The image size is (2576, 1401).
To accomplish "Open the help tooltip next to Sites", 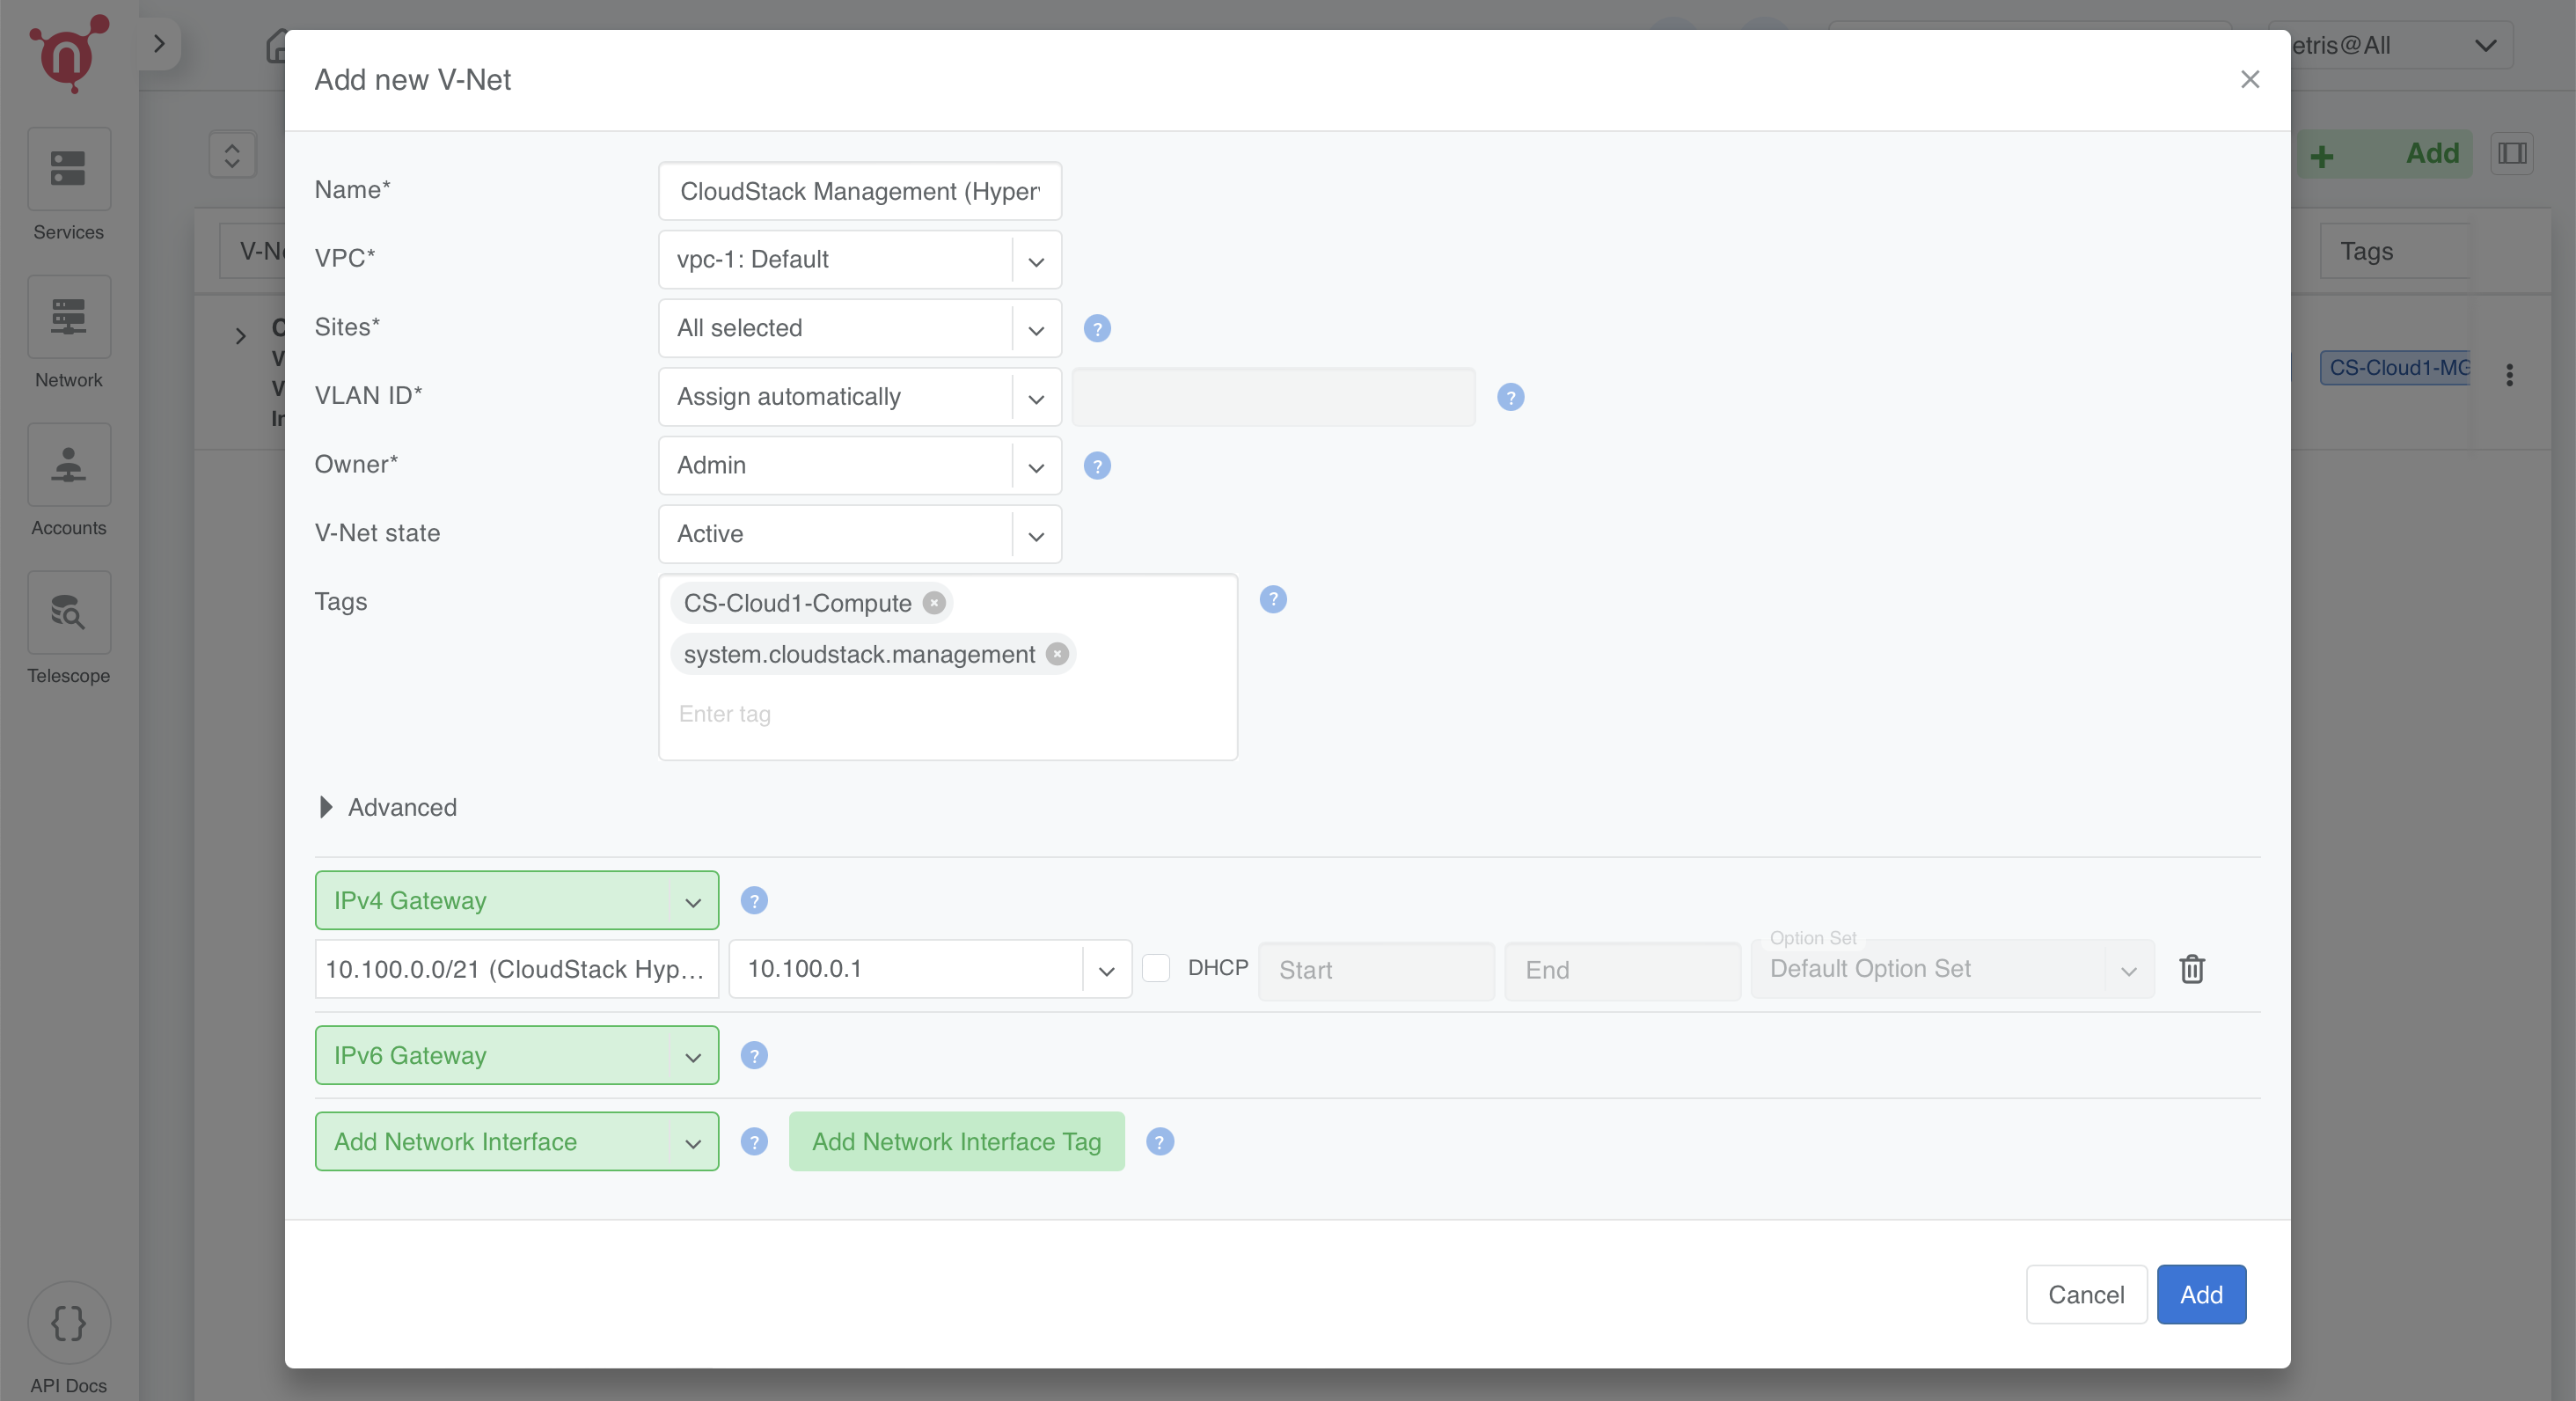I will [x=1096, y=328].
